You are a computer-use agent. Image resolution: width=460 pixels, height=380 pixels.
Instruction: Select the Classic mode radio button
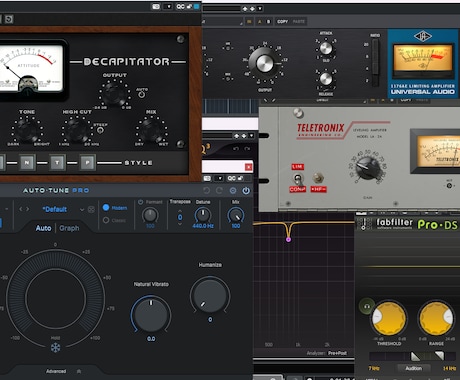point(106,220)
